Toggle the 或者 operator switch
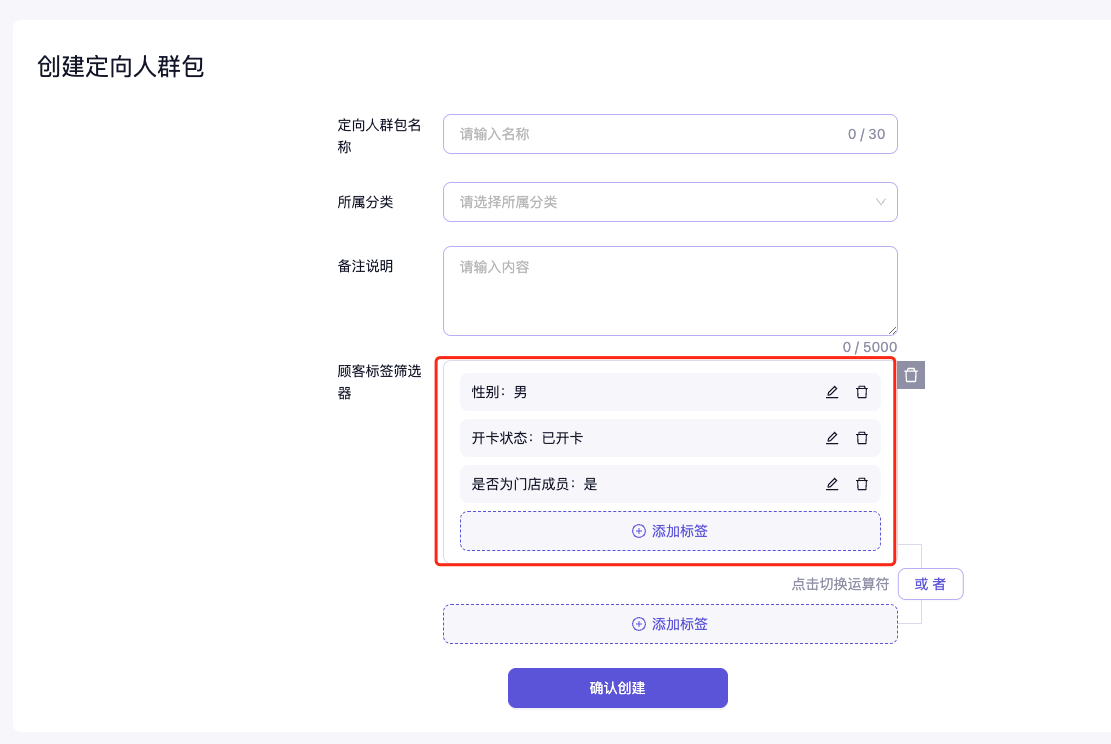Screen dimensions: 1111x744 pyautogui.click(x=930, y=584)
